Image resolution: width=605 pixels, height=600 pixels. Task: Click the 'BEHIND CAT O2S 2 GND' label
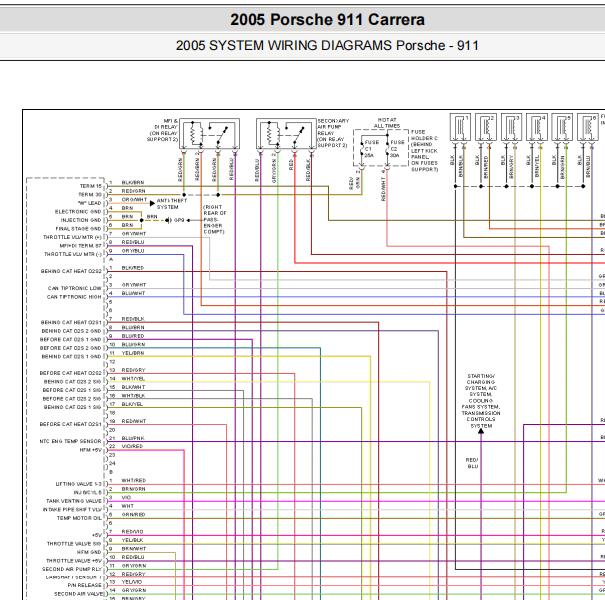(71, 331)
